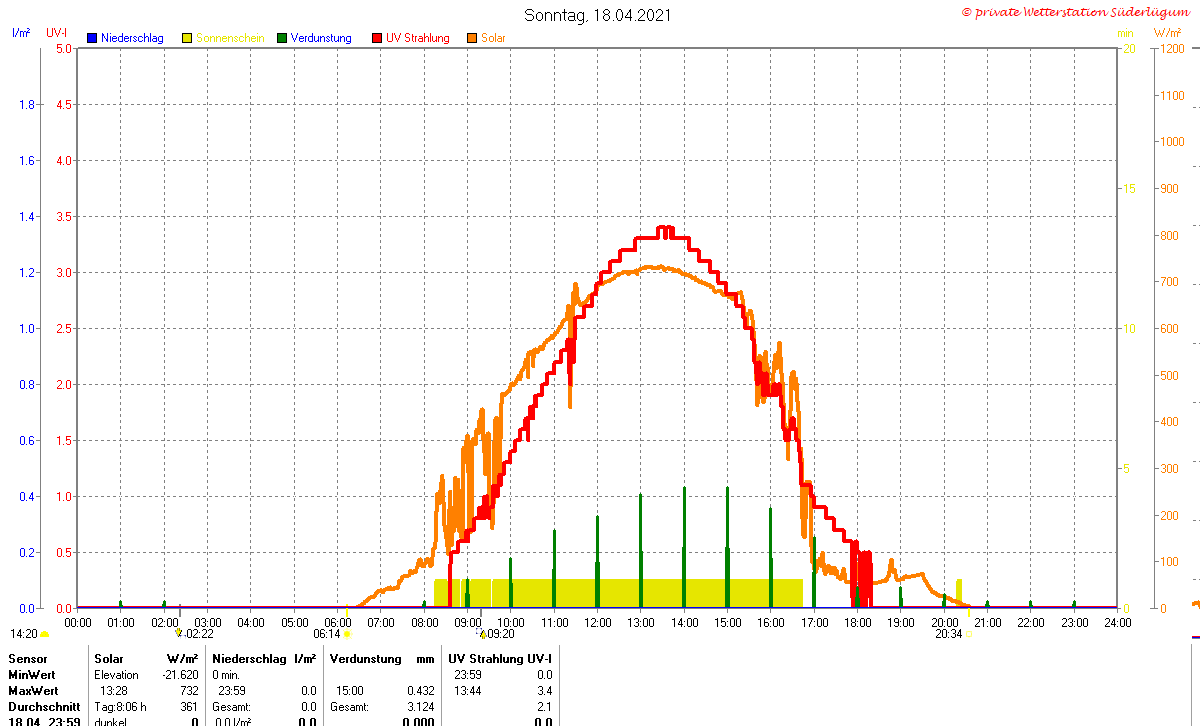This screenshot has height=726, width=1200.
Task: Click the red UV Strahlung legend square
Action: [377, 38]
